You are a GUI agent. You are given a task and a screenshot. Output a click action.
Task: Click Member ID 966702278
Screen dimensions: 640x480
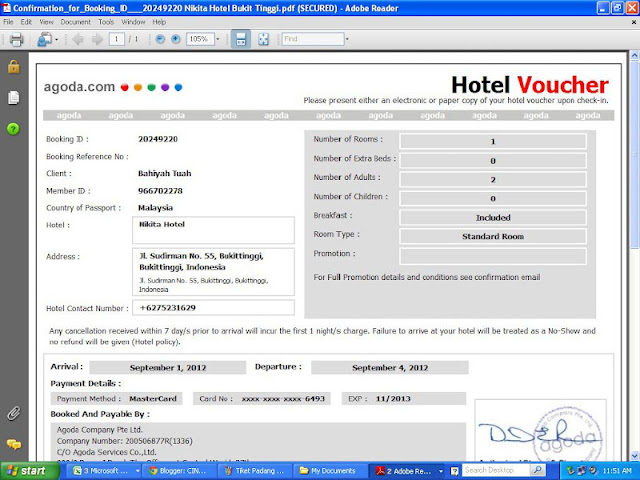click(x=160, y=191)
